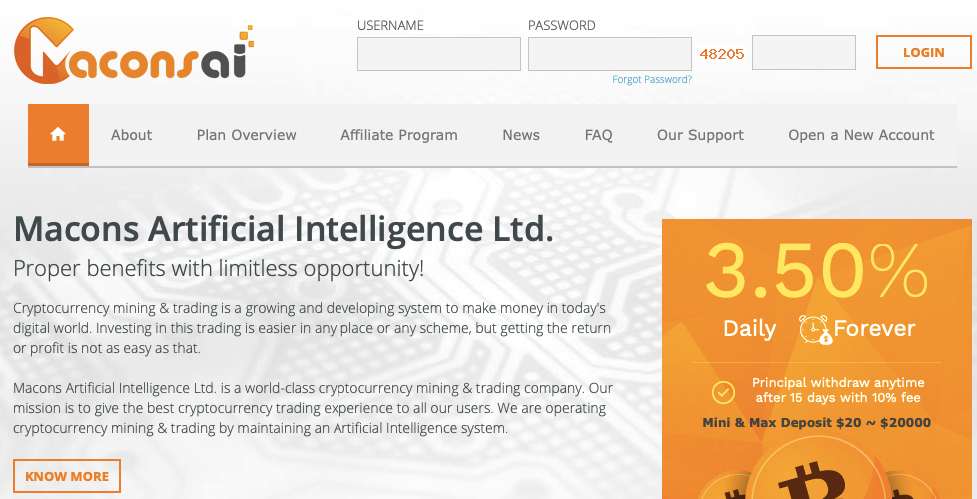The height and width of the screenshot is (499, 977).
Task: Click the 48205 captcha code image
Action: click(722, 54)
